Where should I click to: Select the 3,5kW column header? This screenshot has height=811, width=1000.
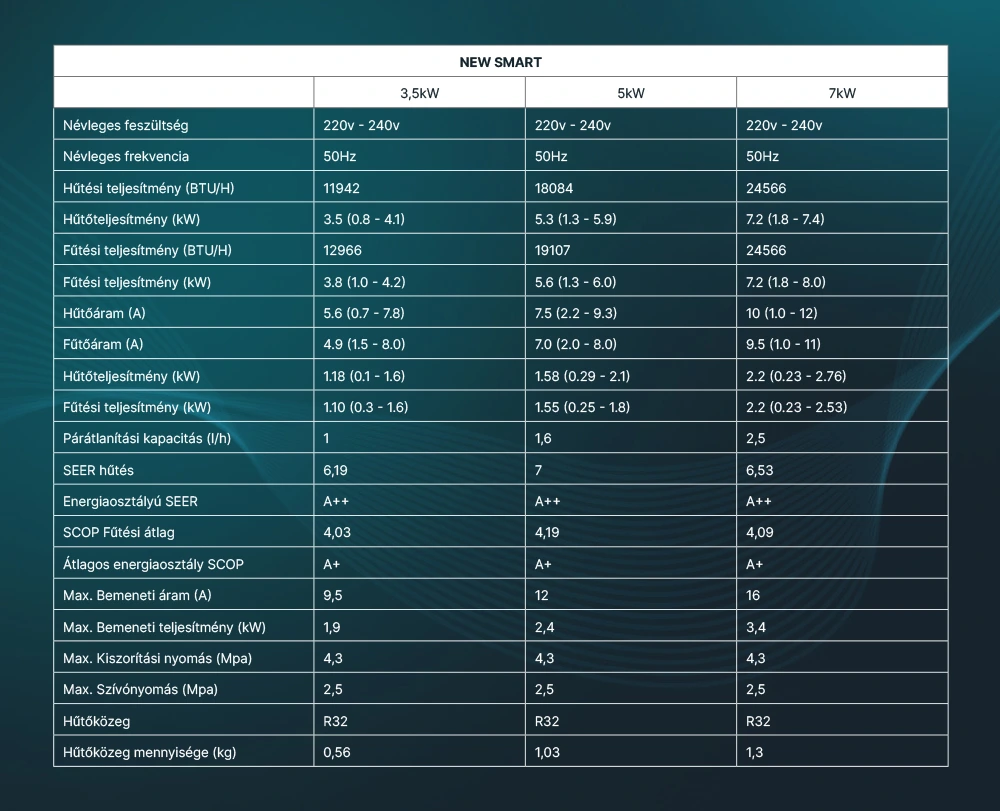419,93
